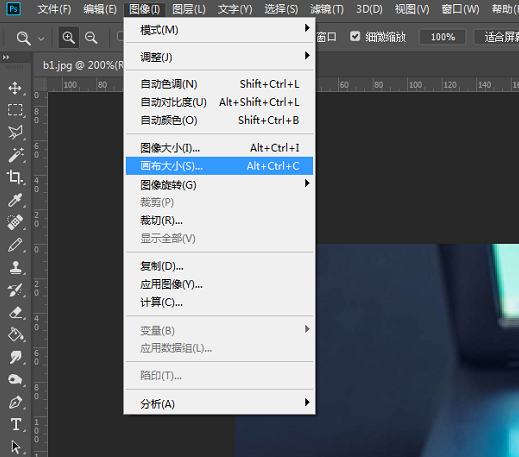Choose 画布大小(S)... menu entry
Screen dimensions: 519x457
click(219, 166)
